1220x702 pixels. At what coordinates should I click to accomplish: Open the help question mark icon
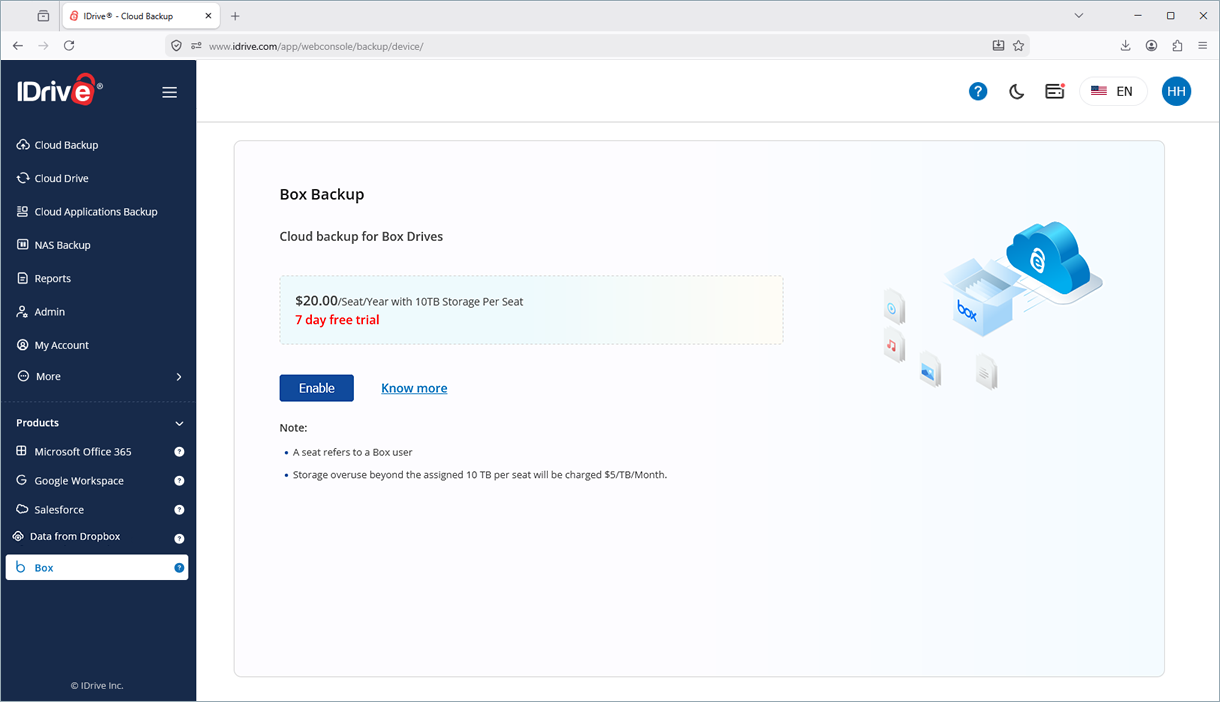[x=978, y=91]
